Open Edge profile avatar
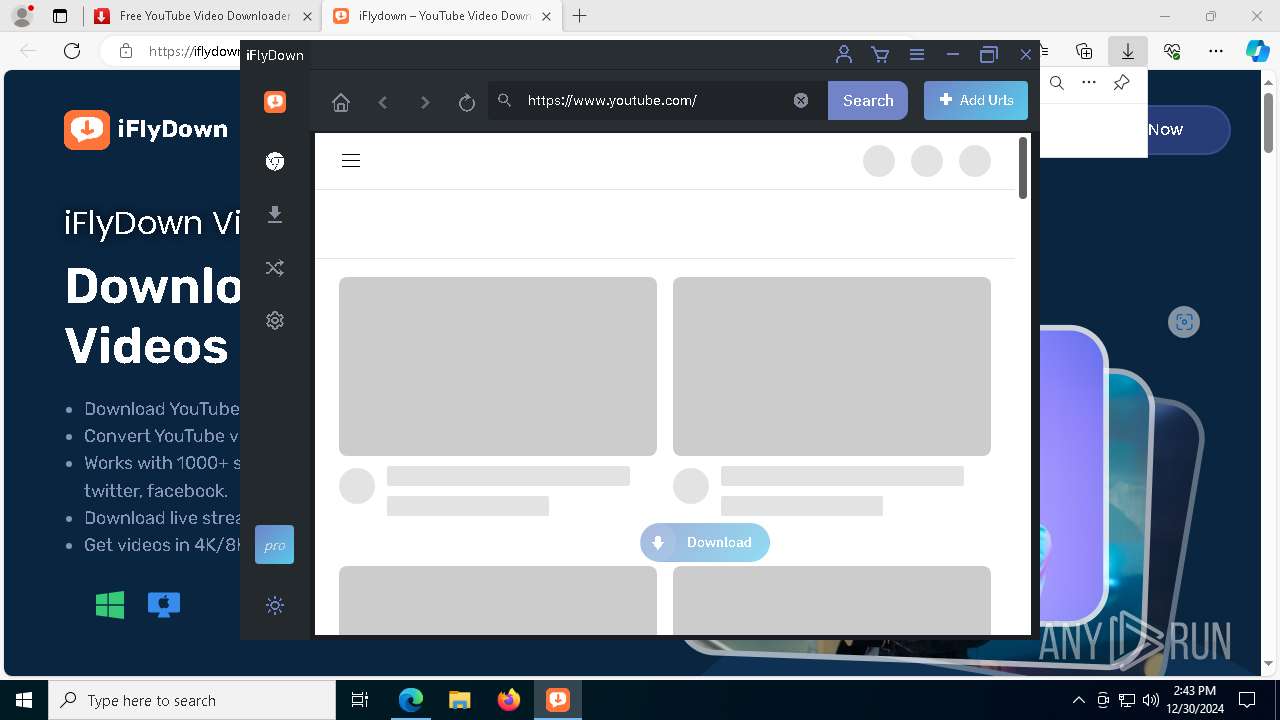This screenshot has height=720, width=1280. click(22, 16)
